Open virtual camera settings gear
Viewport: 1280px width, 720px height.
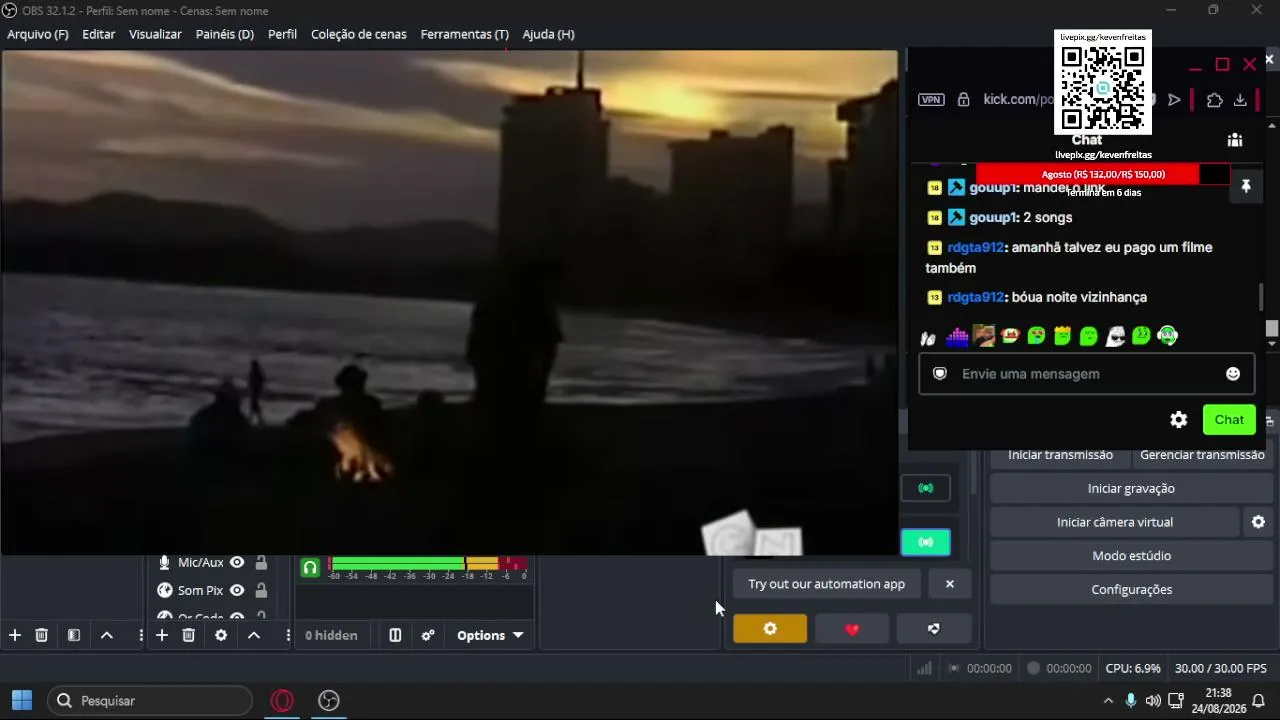(x=1258, y=522)
